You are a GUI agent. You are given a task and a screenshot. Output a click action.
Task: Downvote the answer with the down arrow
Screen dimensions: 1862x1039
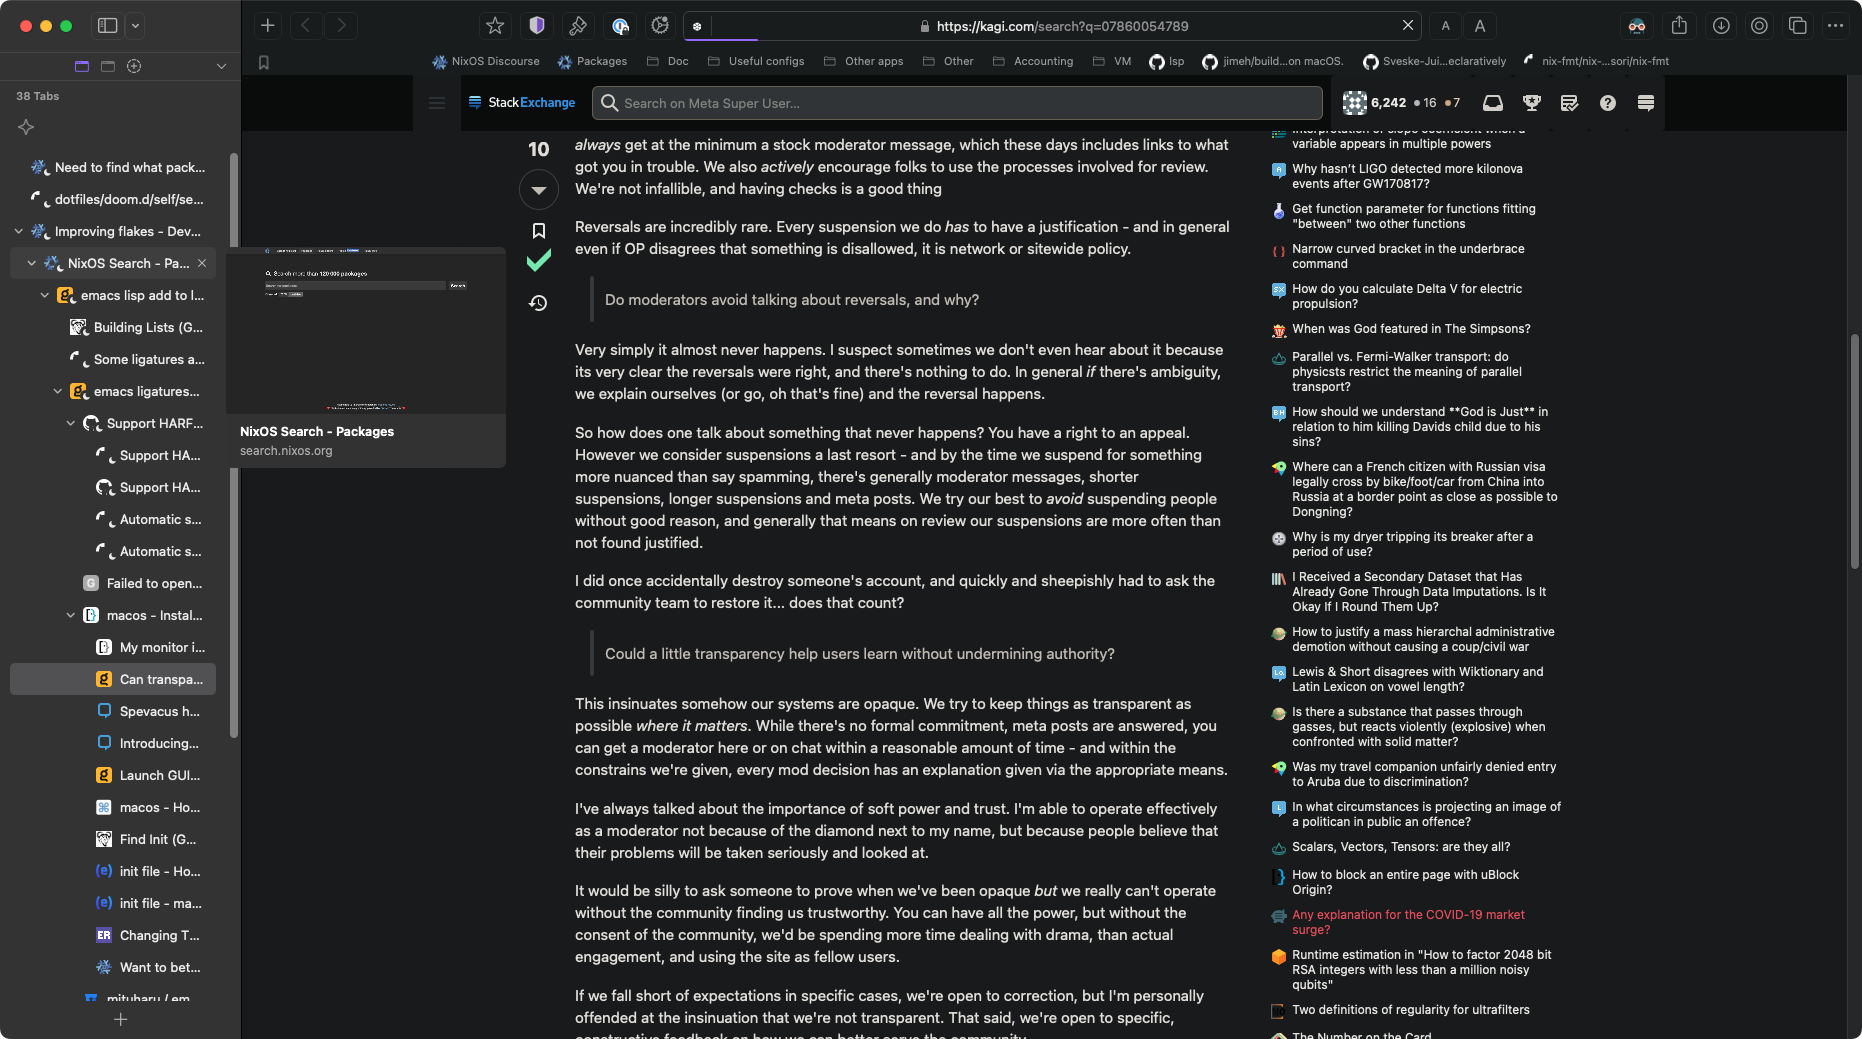tap(538, 189)
